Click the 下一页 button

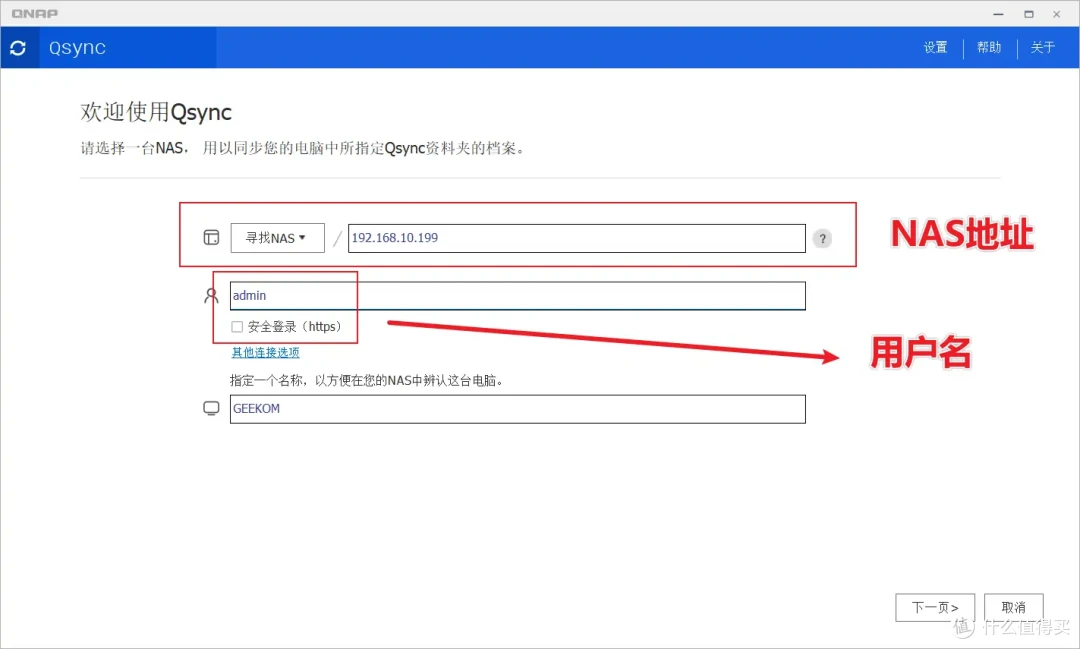[x=935, y=608]
